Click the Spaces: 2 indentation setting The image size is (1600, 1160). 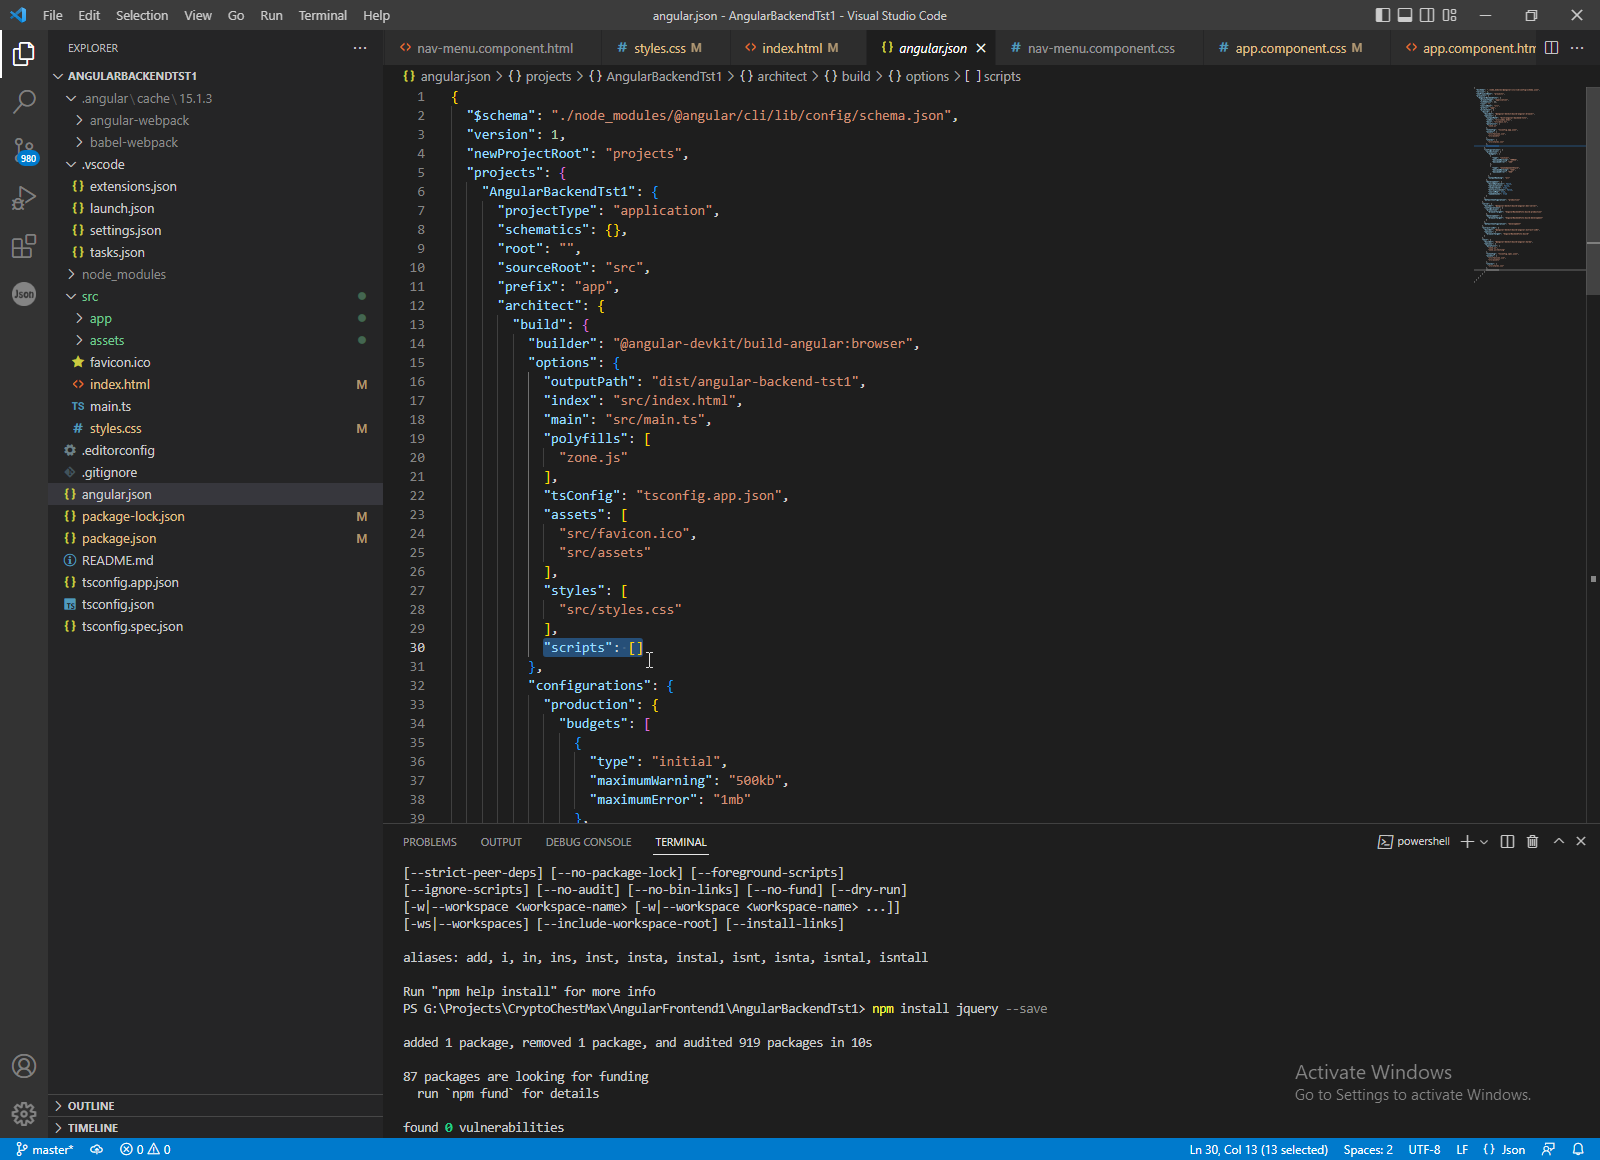pos(1367,1150)
